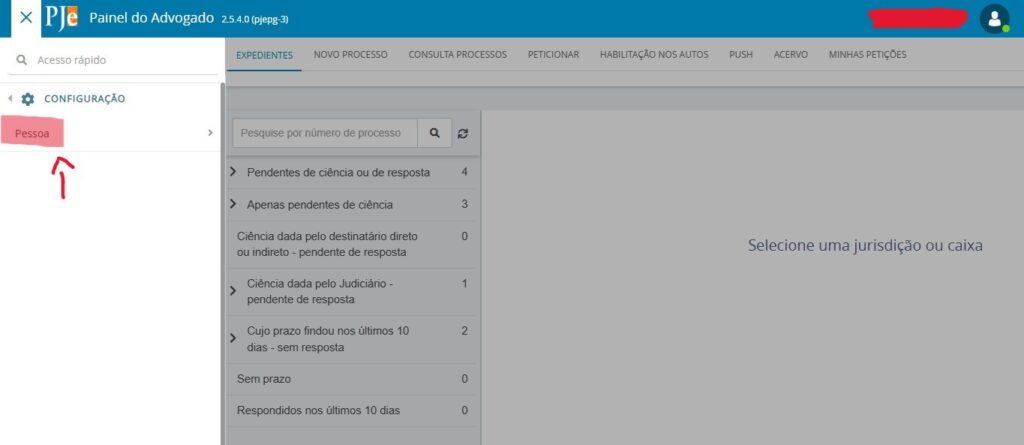The image size is (1024, 445).
Task: Click the Configuração gear icon
Action: 27,99
